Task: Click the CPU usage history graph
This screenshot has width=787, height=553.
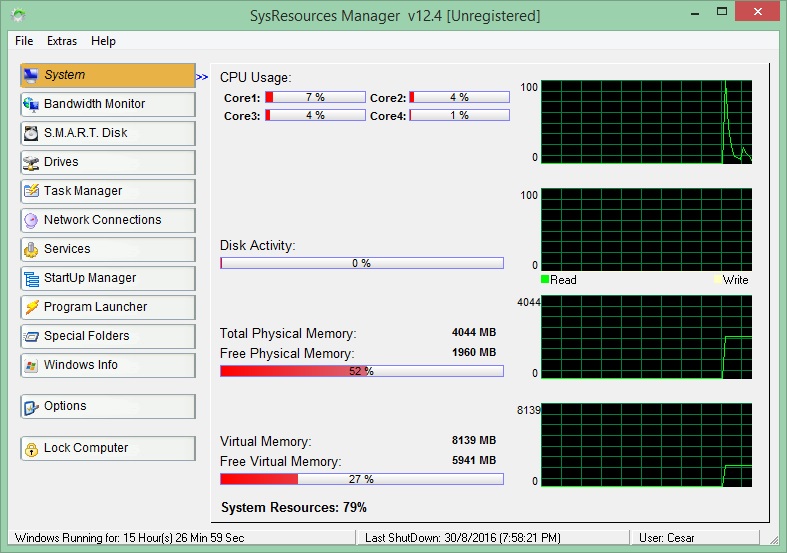Action: [x=646, y=122]
